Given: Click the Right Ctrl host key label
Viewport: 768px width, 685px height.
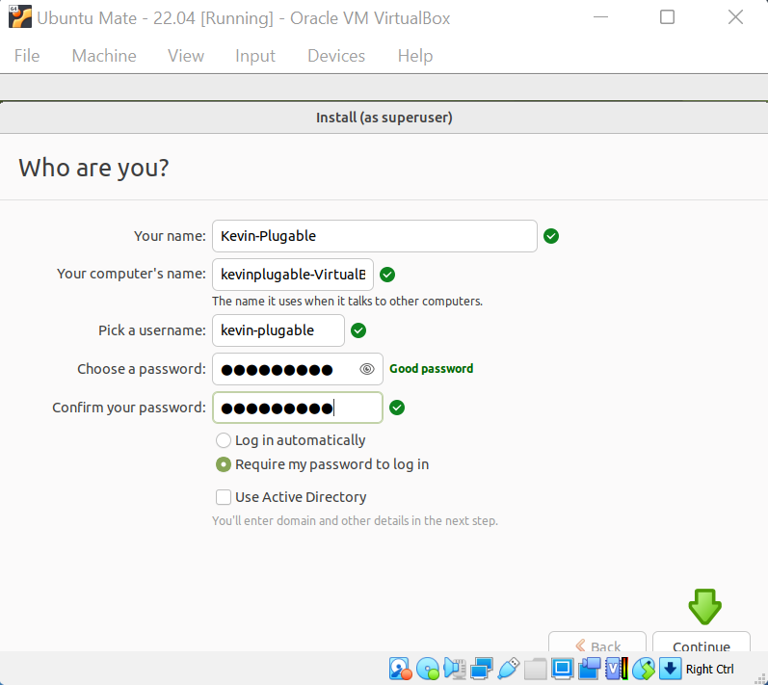Looking at the screenshot, I should [x=710, y=669].
